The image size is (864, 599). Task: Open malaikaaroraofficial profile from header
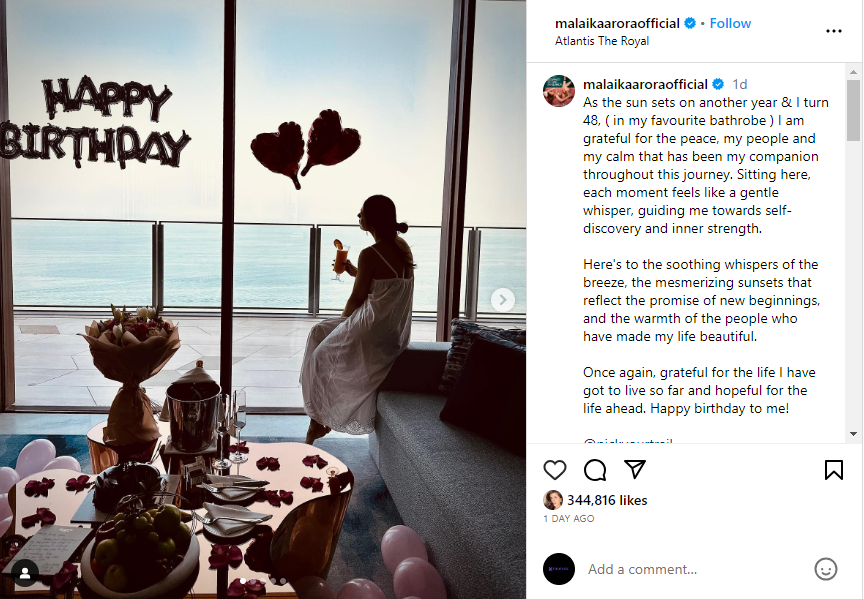pos(617,23)
